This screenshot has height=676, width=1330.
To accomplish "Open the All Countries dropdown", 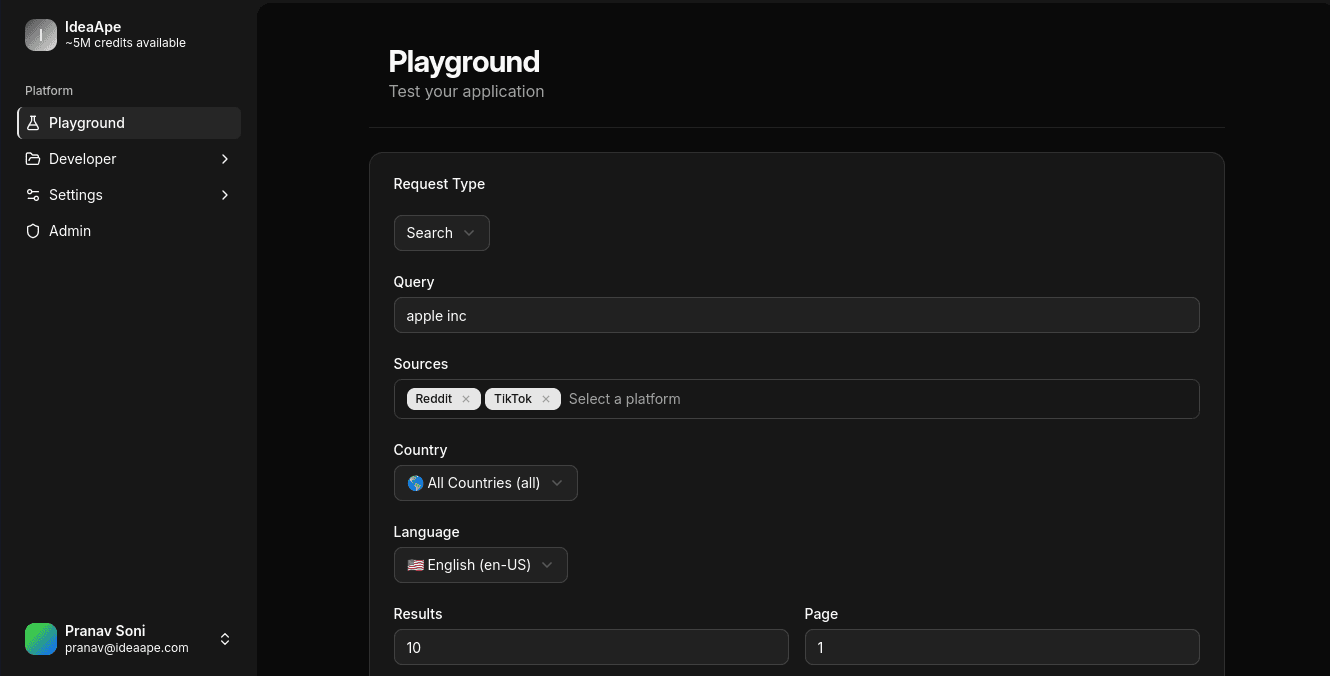I will tap(485, 483).
